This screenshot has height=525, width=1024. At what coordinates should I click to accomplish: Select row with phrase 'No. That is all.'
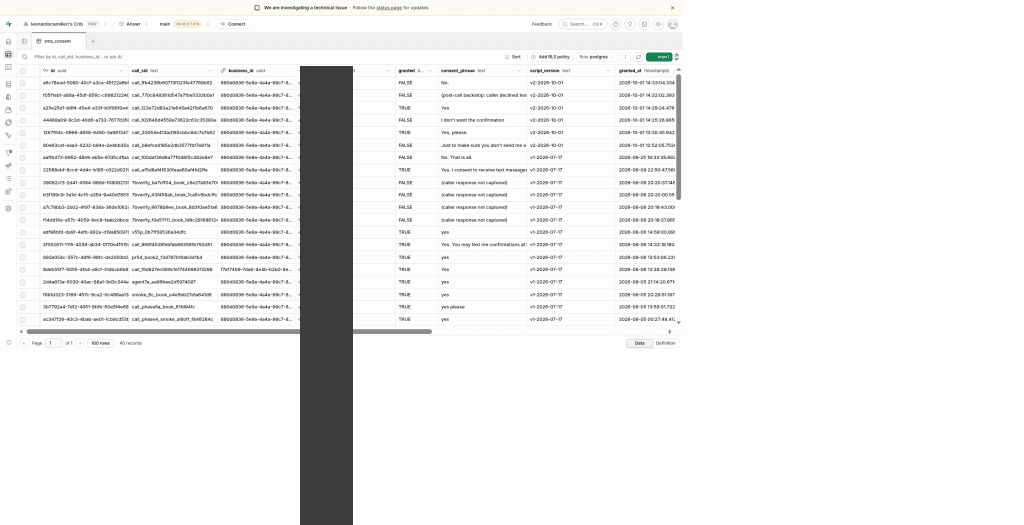pos(23,157)
